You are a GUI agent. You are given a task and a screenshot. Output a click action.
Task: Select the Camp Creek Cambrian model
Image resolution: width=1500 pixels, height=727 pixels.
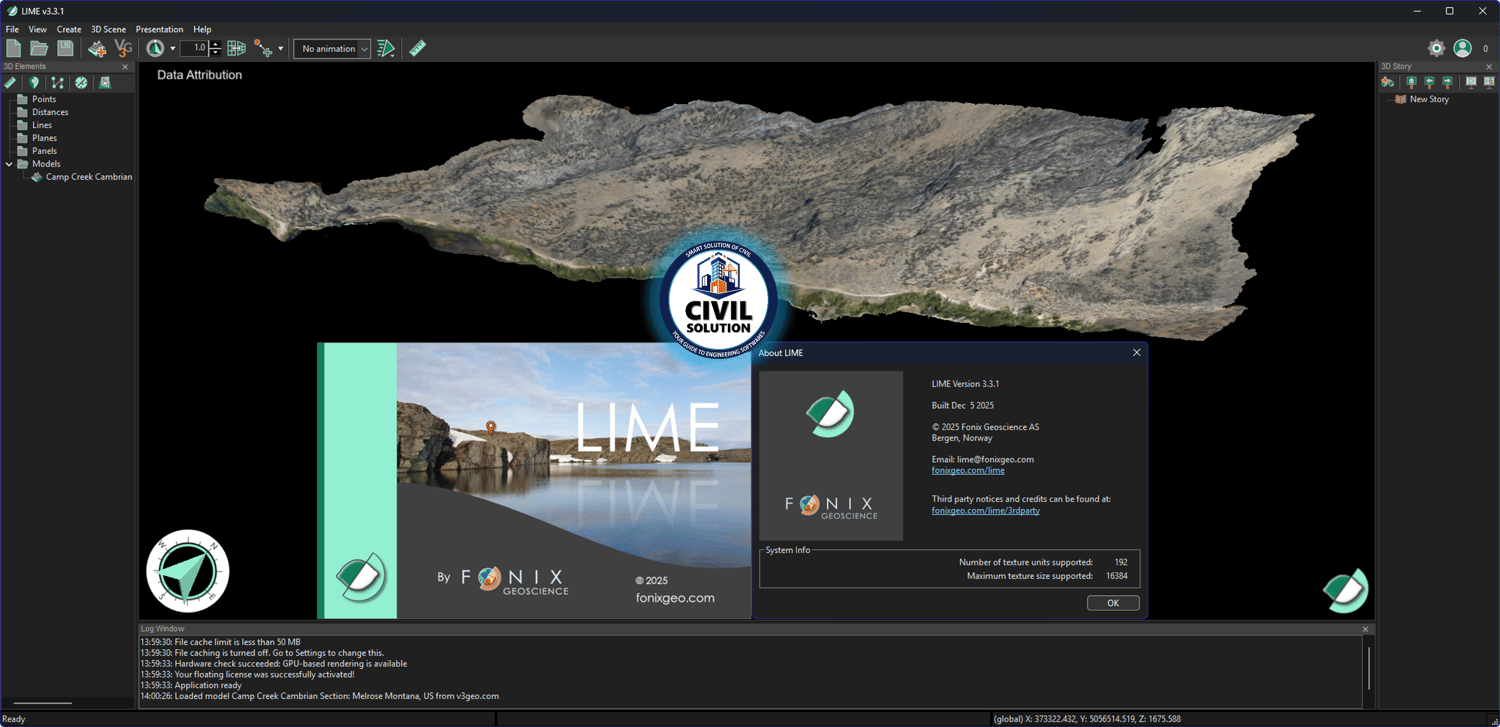click(x=89, y=177)
